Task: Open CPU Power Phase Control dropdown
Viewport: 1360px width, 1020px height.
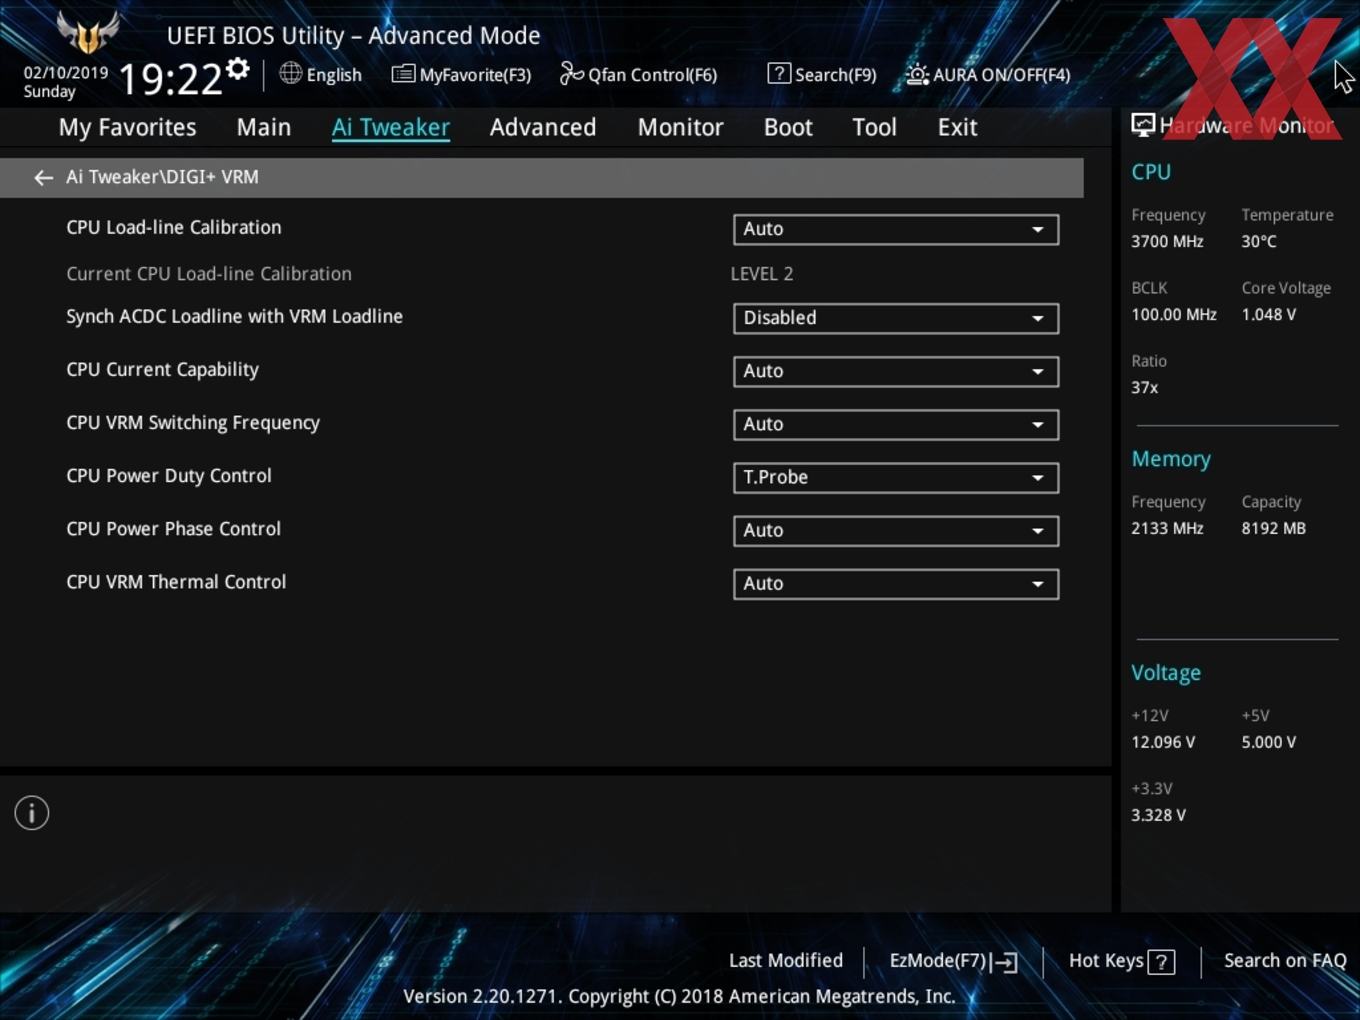Action: click(x=896, y=530)
